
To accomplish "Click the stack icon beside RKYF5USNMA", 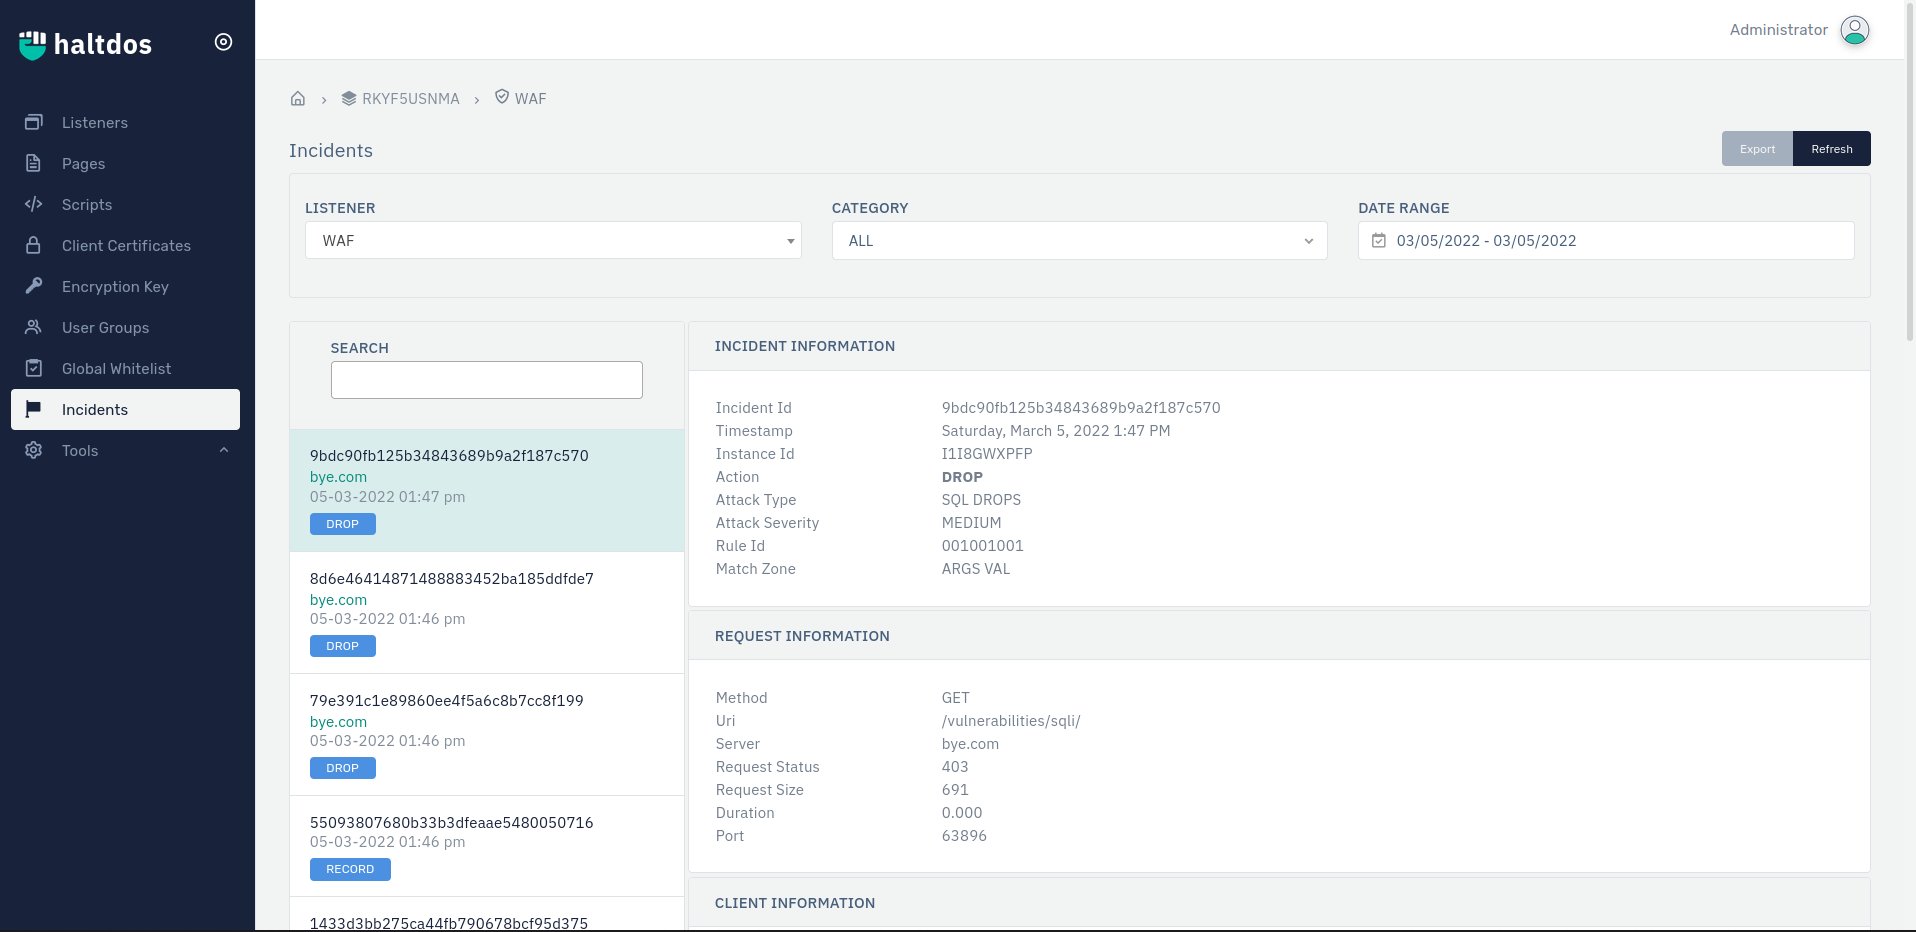I will click(349, 98).
